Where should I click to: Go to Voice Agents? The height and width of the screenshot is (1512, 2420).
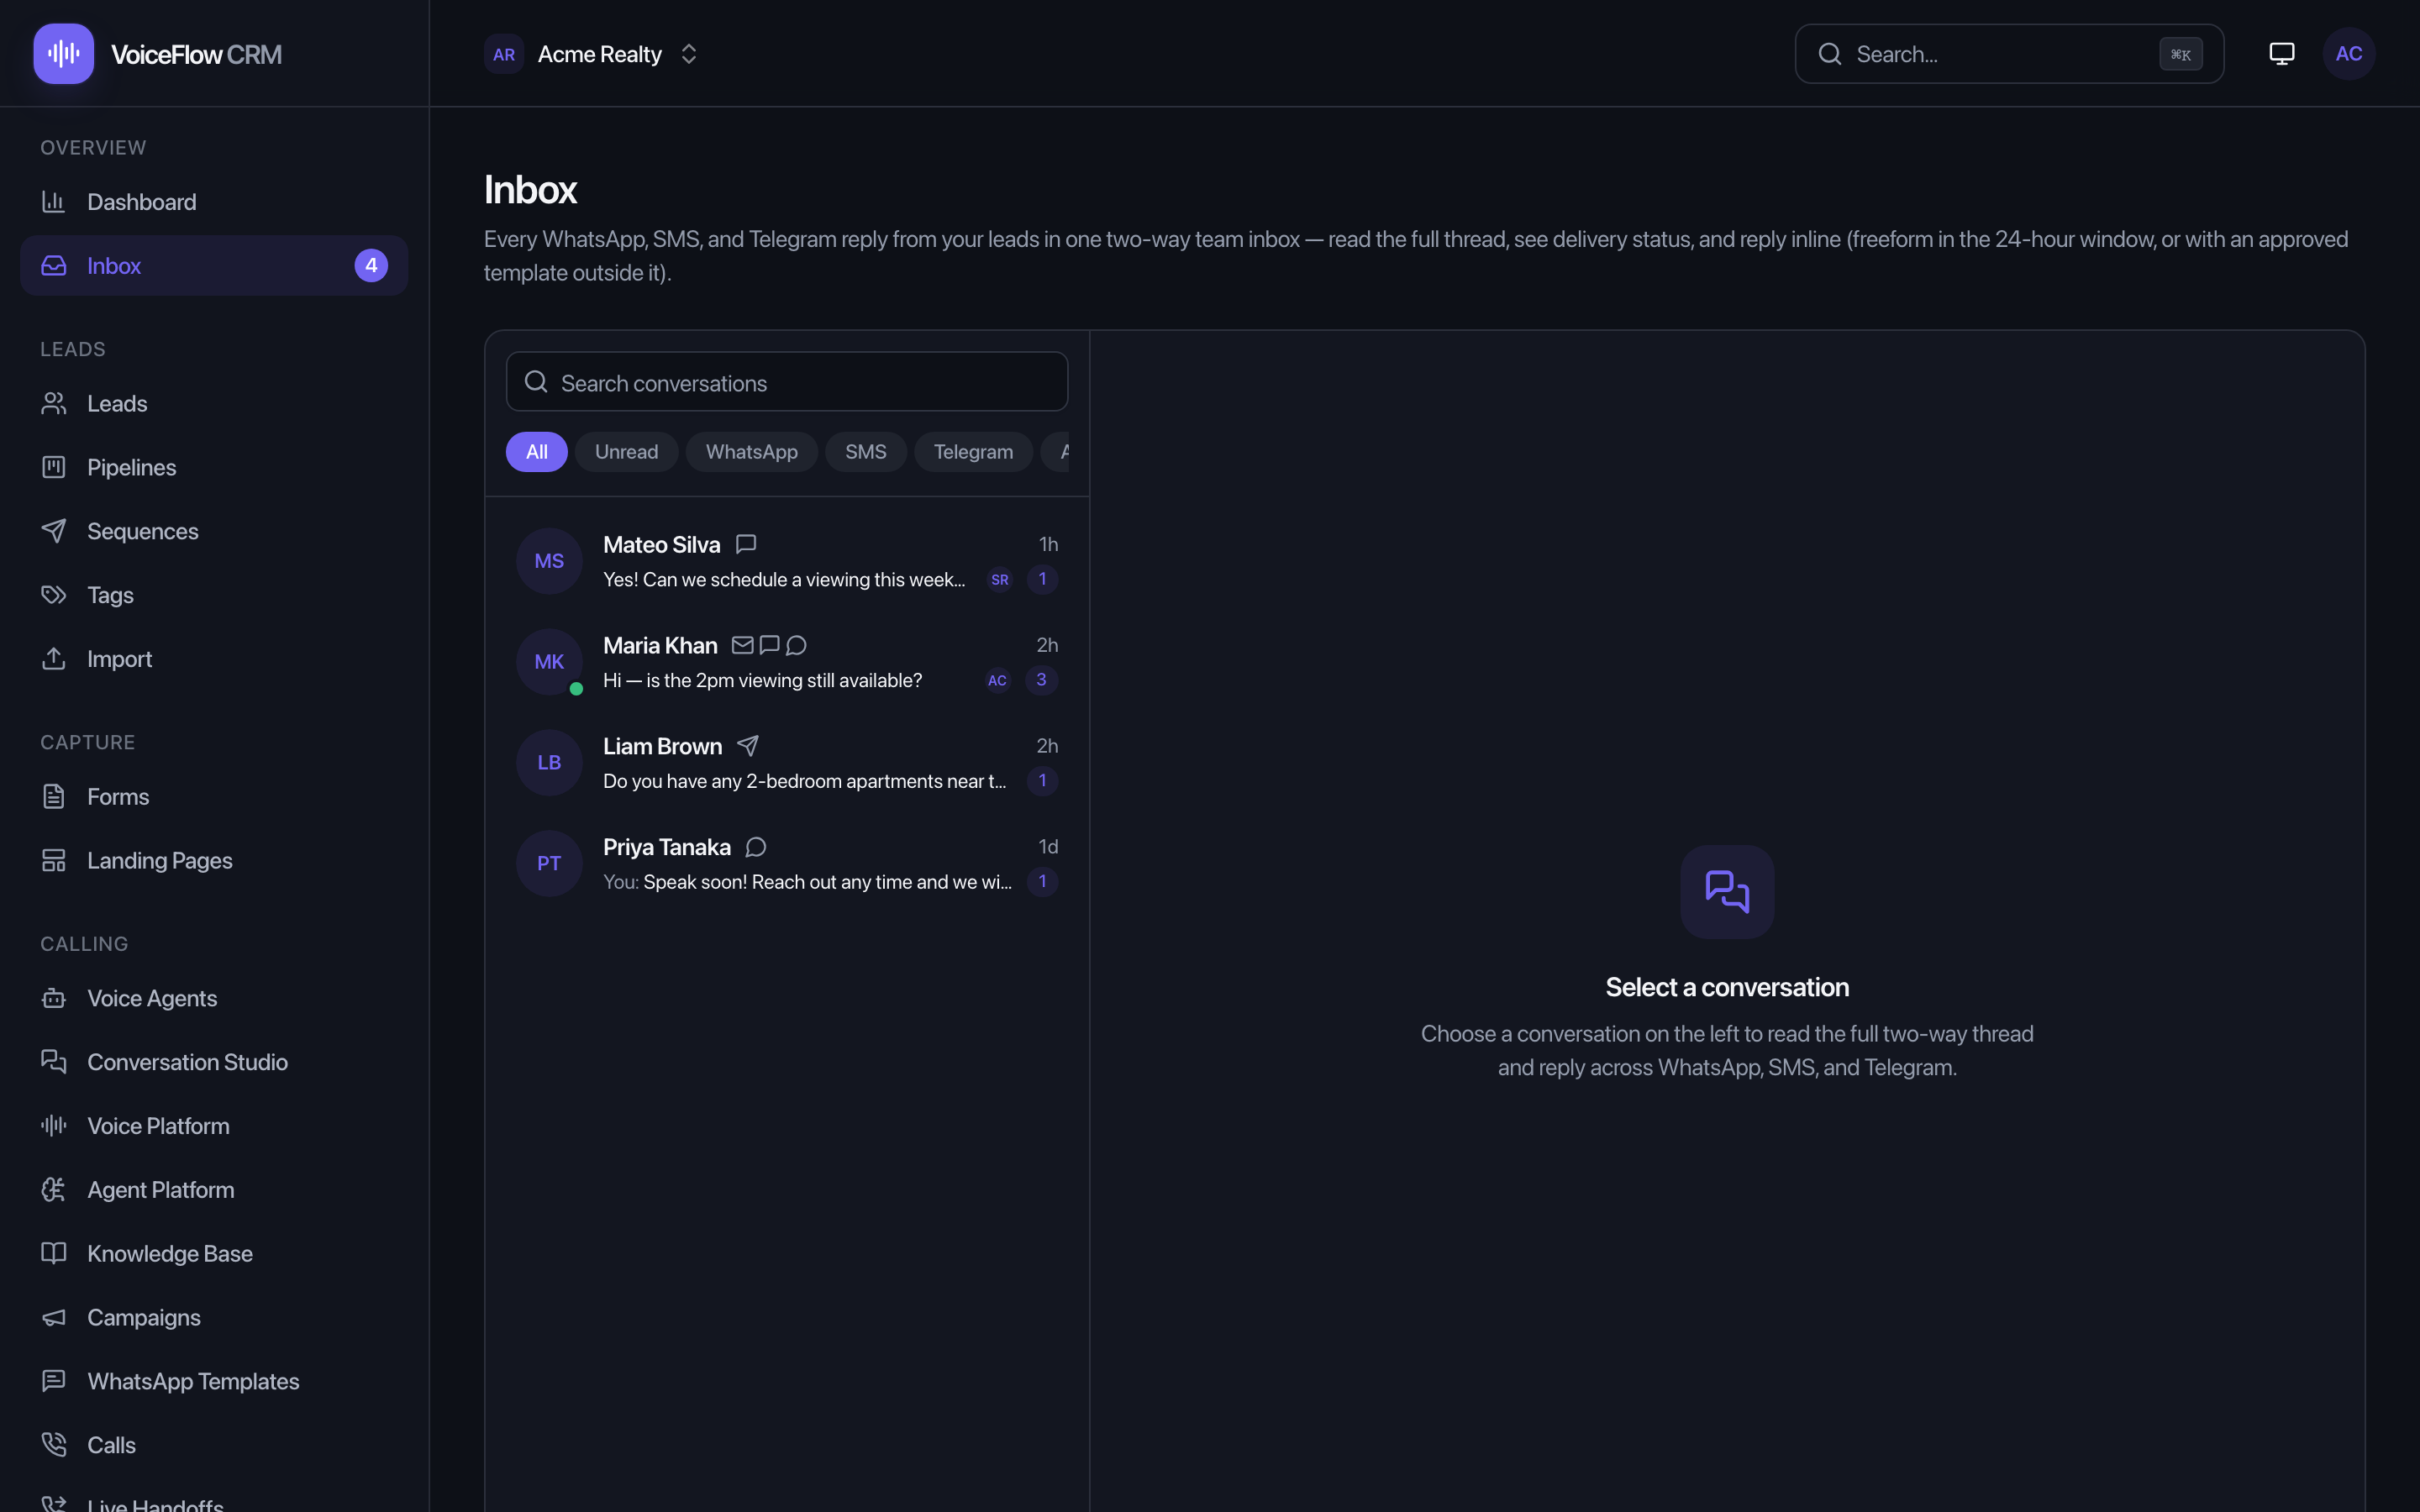pos(214,999)
